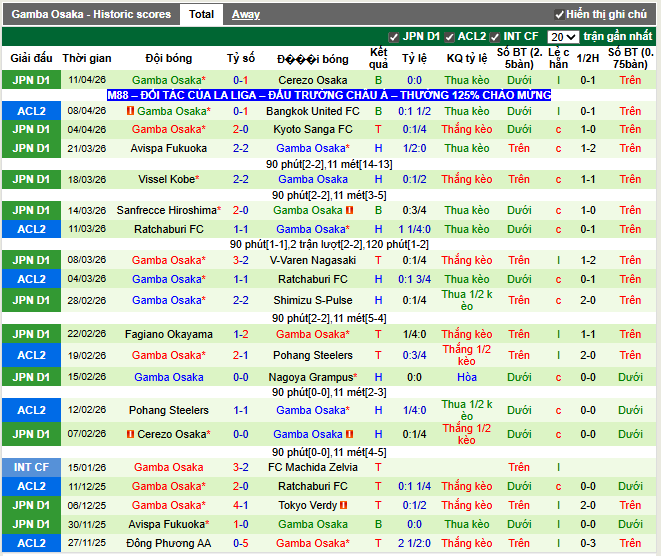This screenshot has height=556, width=661.
Task: Click the red card icon beside Gamba Osaka on 08/04/26
Action: point(130,112)
